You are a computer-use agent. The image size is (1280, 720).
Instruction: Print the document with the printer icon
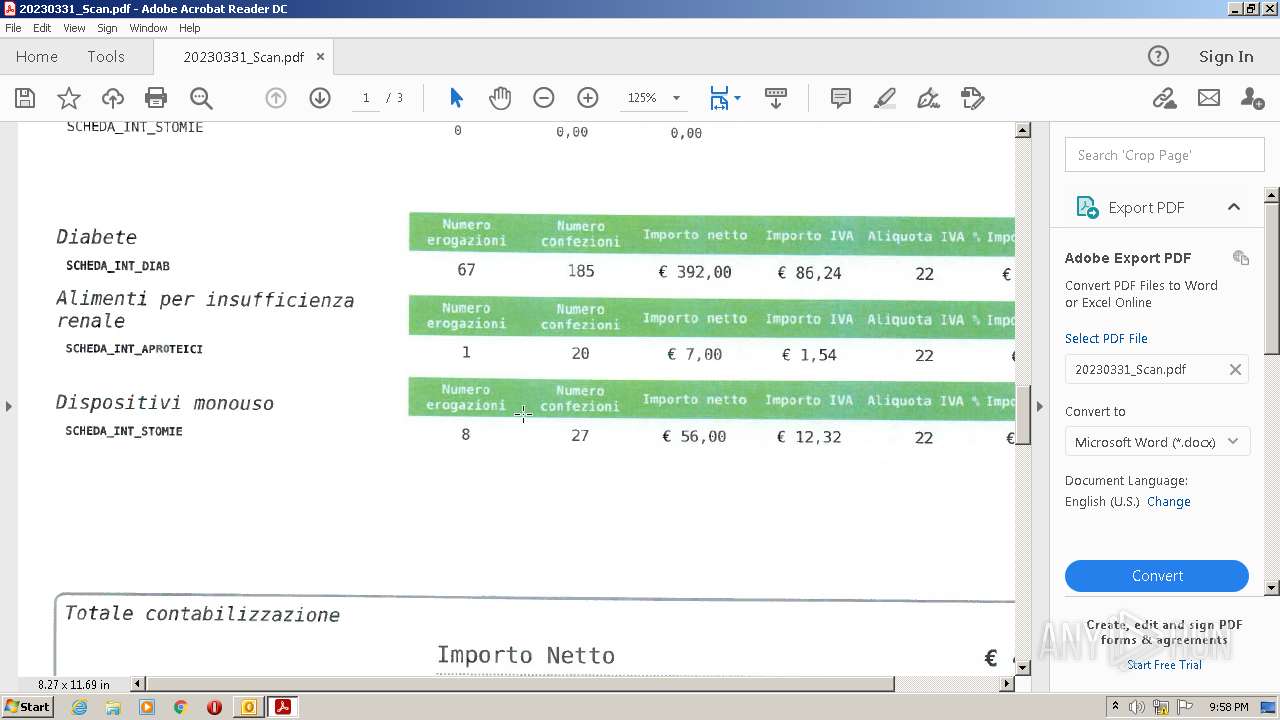(156, 98)
